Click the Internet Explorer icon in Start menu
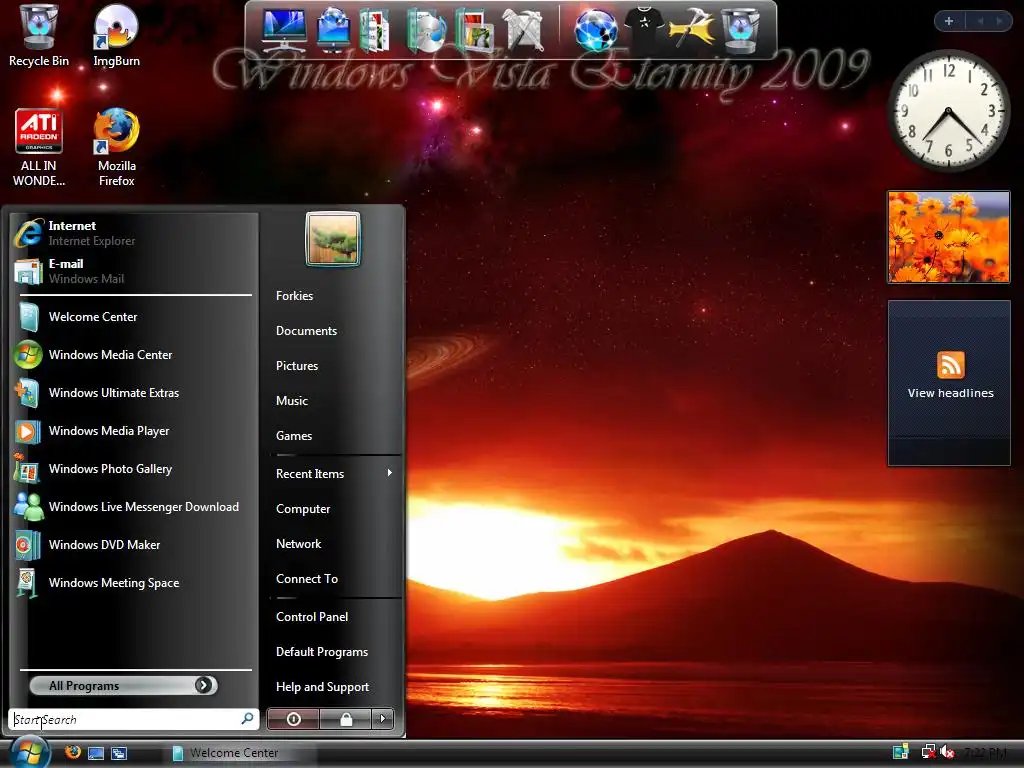 click(x=28, y=233)
